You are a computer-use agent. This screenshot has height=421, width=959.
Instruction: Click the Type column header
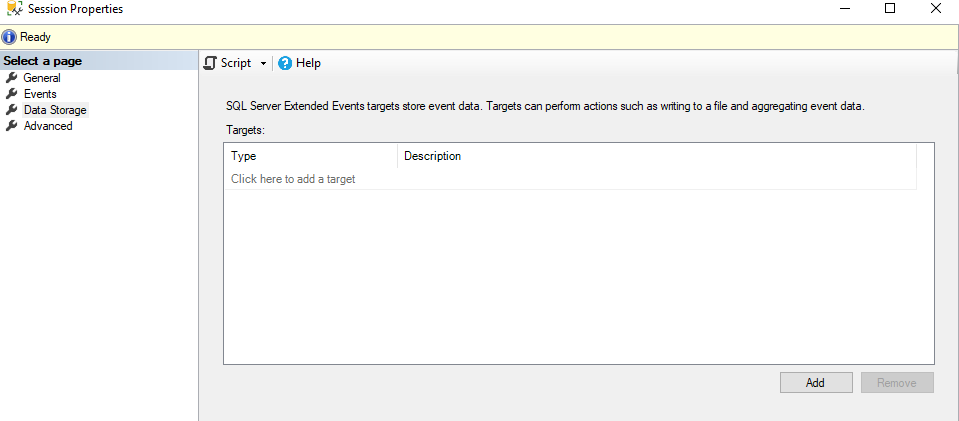click(244, 156)
